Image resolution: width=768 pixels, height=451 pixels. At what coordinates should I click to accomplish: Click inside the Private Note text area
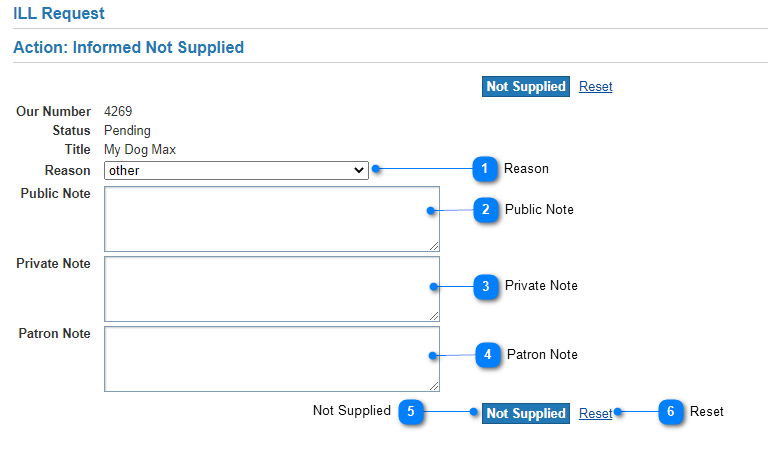(272, 289)
